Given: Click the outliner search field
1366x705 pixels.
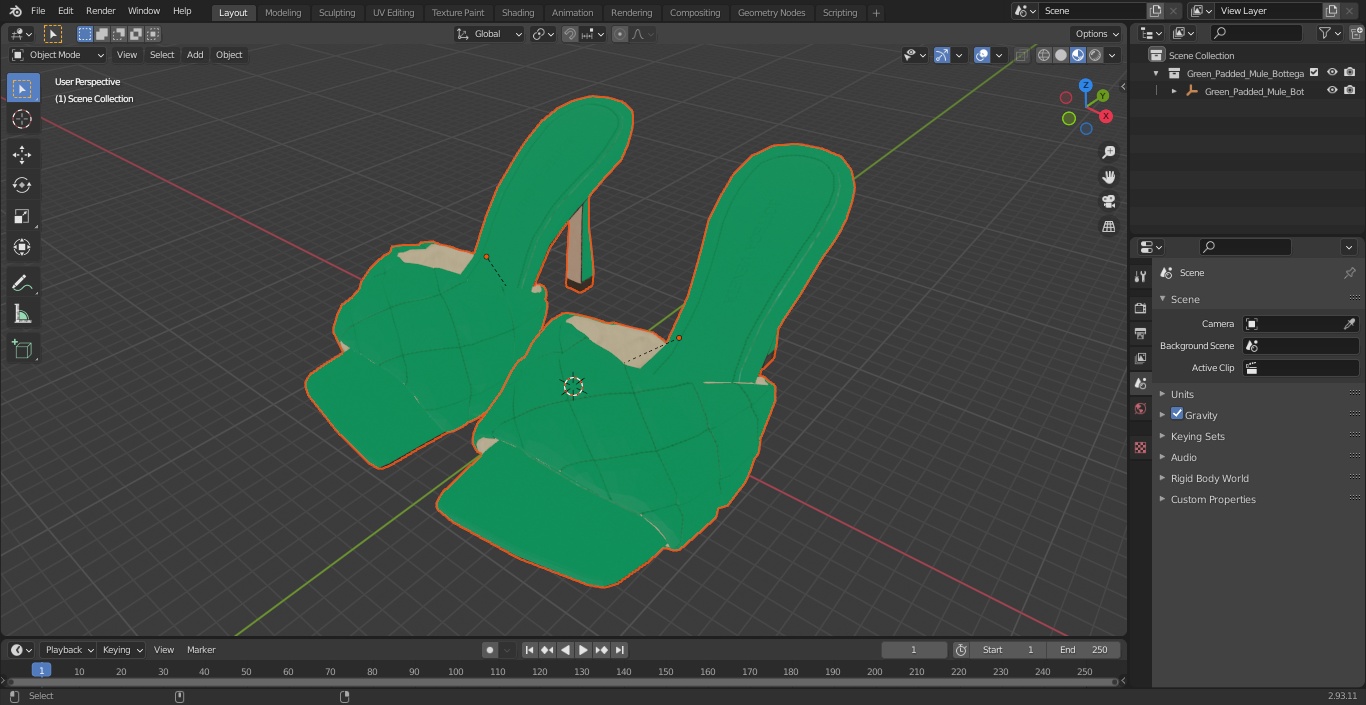Looking at the screenshot, I should tap(1256, 33).
